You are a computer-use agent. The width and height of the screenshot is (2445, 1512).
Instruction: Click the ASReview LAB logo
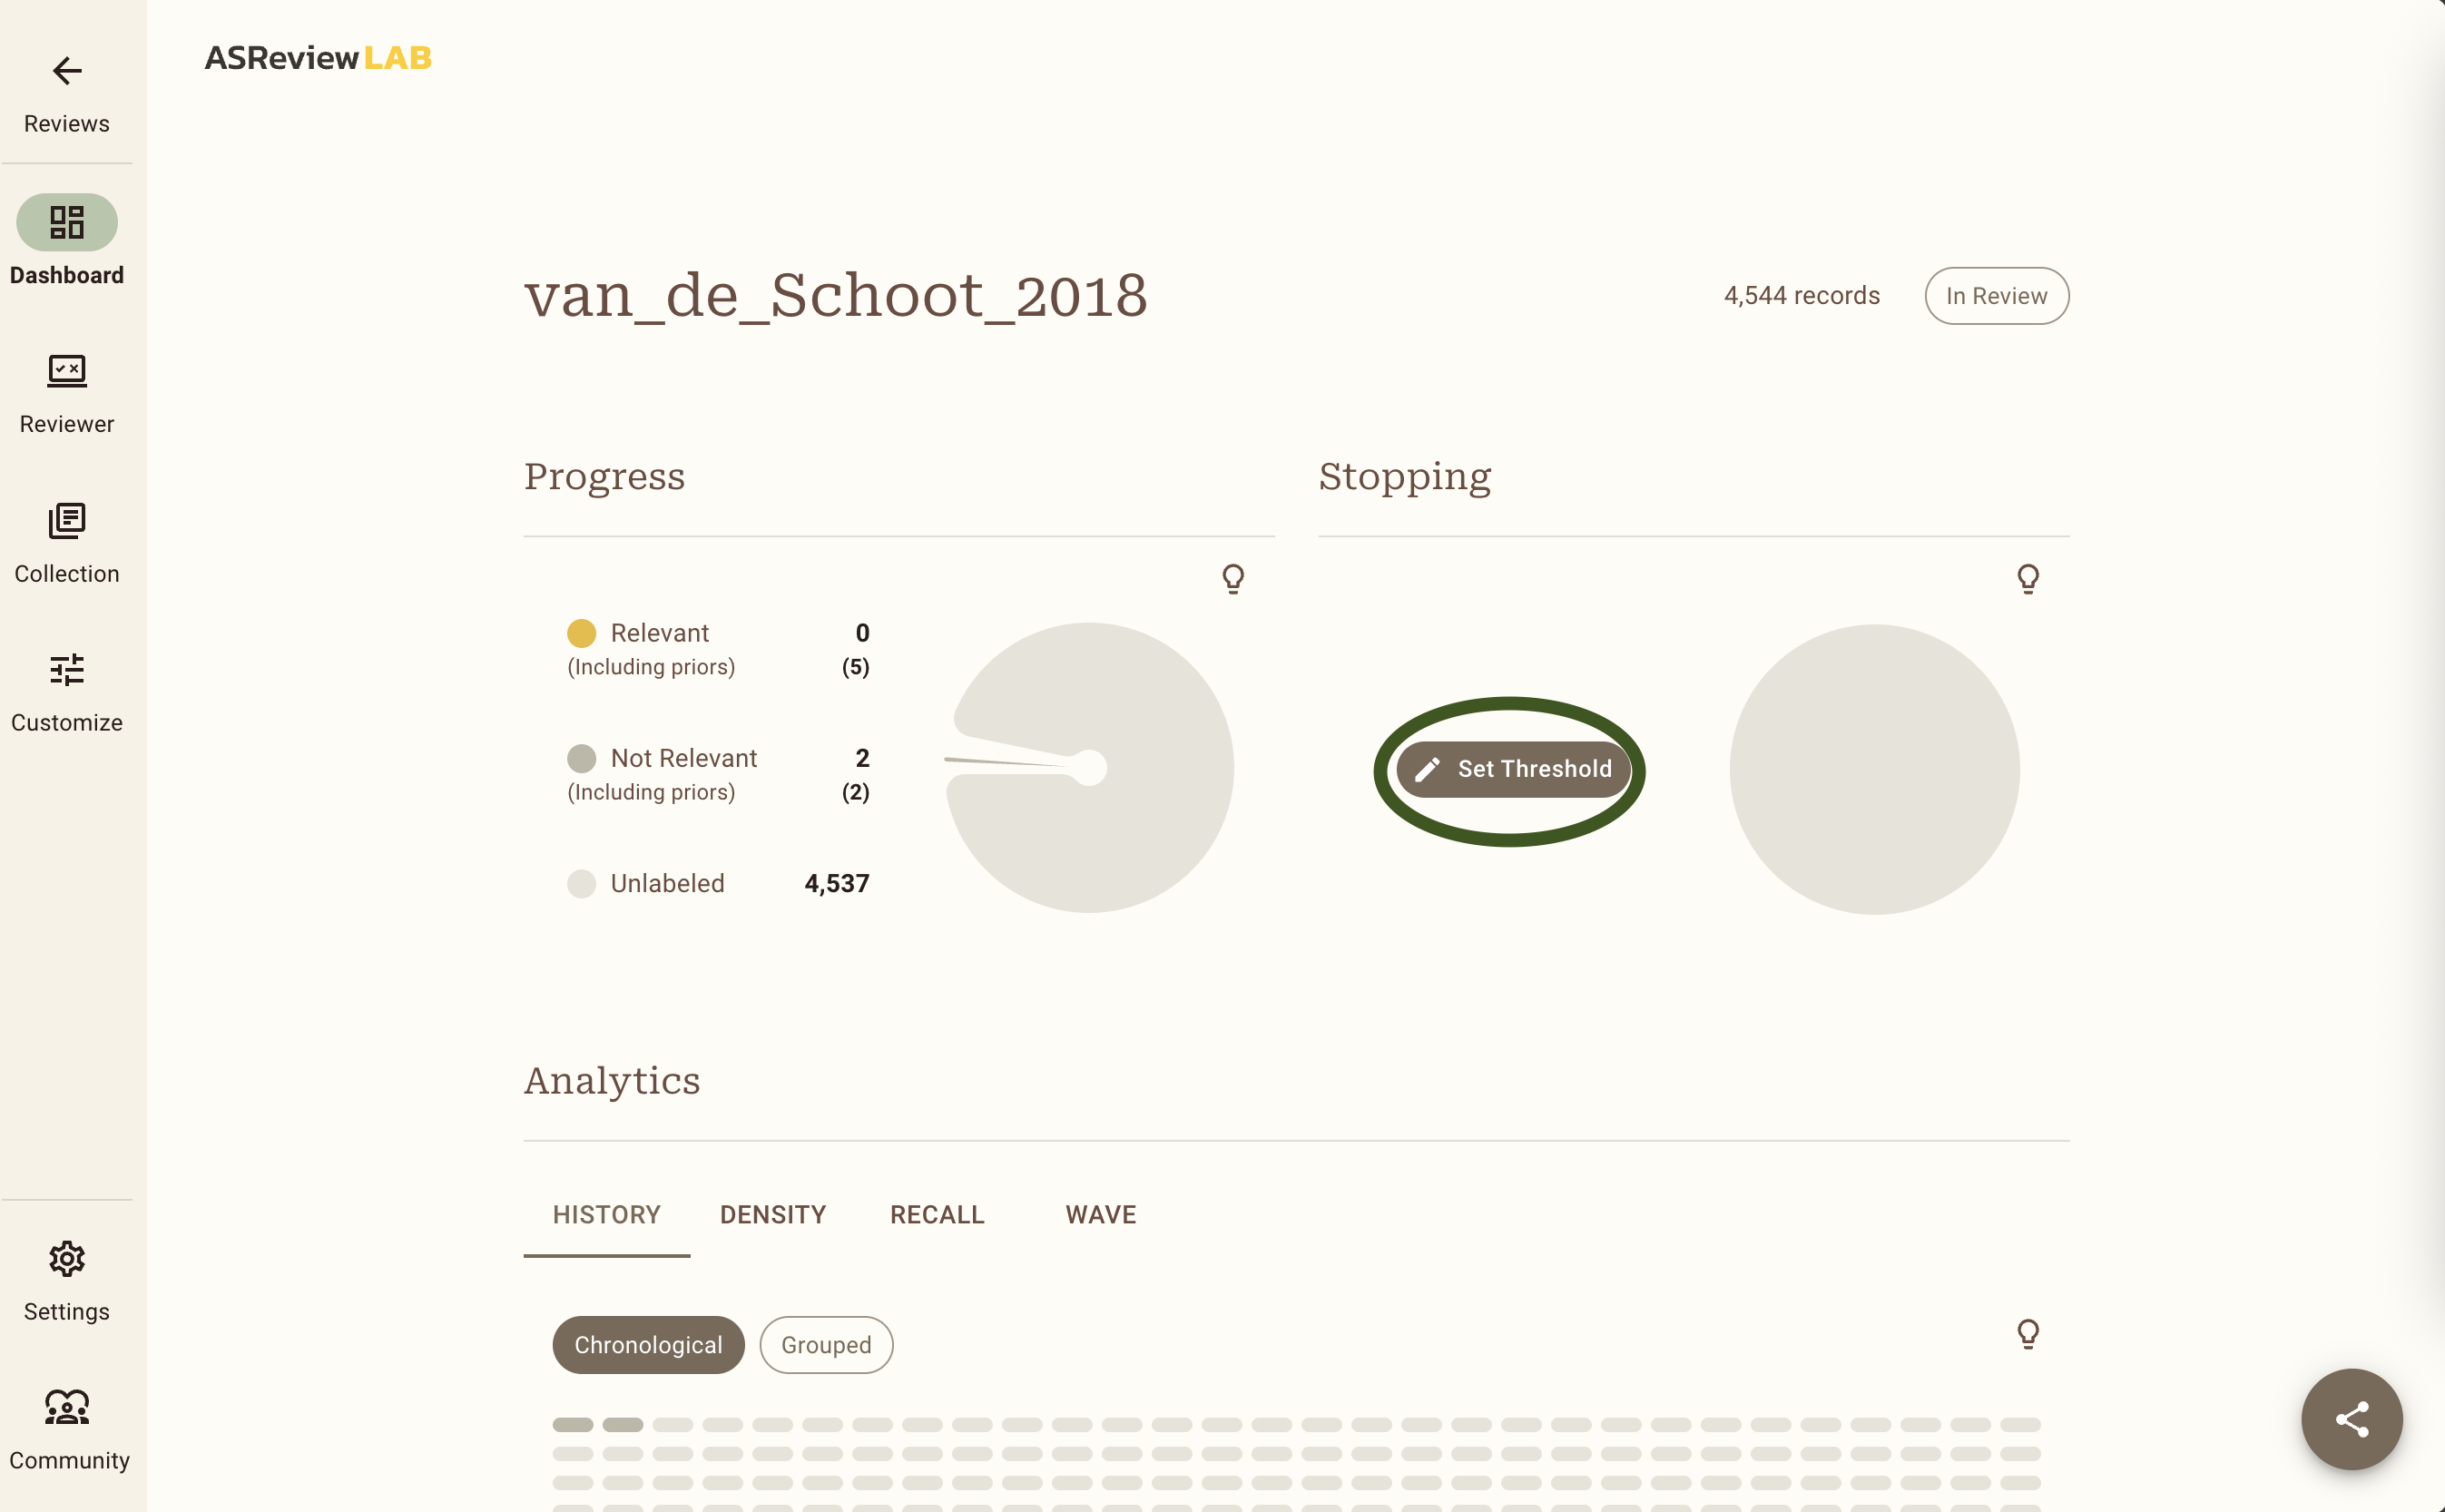[x=318, y=58]
